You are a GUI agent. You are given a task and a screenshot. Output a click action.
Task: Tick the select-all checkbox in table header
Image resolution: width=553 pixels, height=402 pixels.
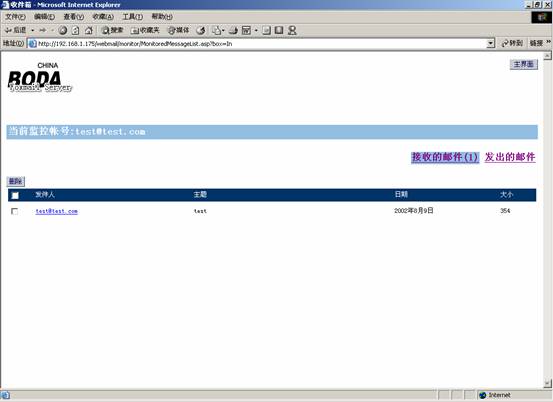pos(15,195)
